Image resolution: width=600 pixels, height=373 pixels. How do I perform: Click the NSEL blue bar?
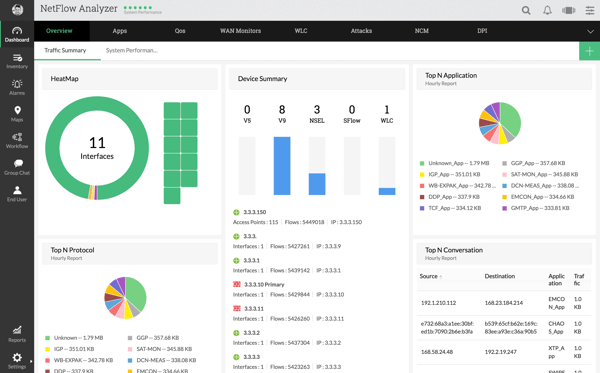click(317, 184)
